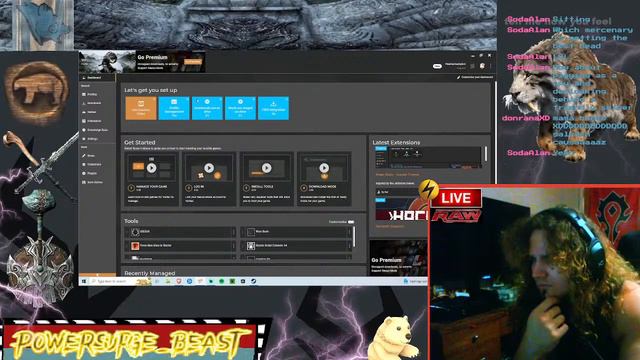Open the user profile avatar menu
The height and width of the screenshot is (360, 640).
(x=482, y=65)
